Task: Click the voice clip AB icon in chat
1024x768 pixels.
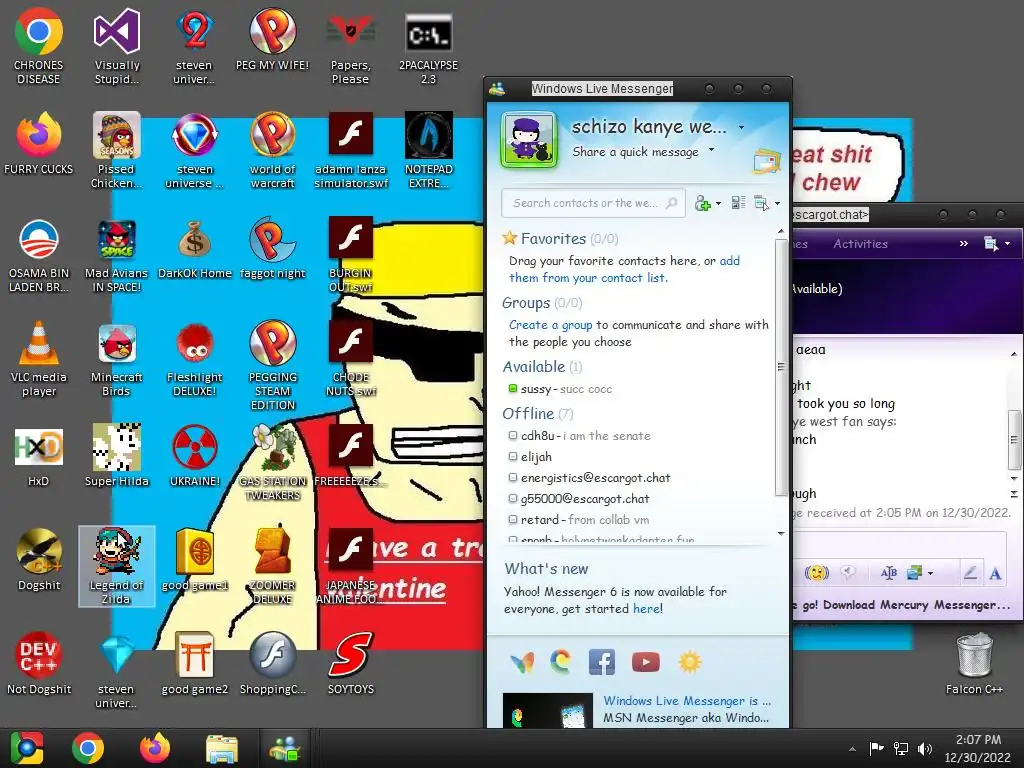Action: pyautogui.click(x=888, y=573)
